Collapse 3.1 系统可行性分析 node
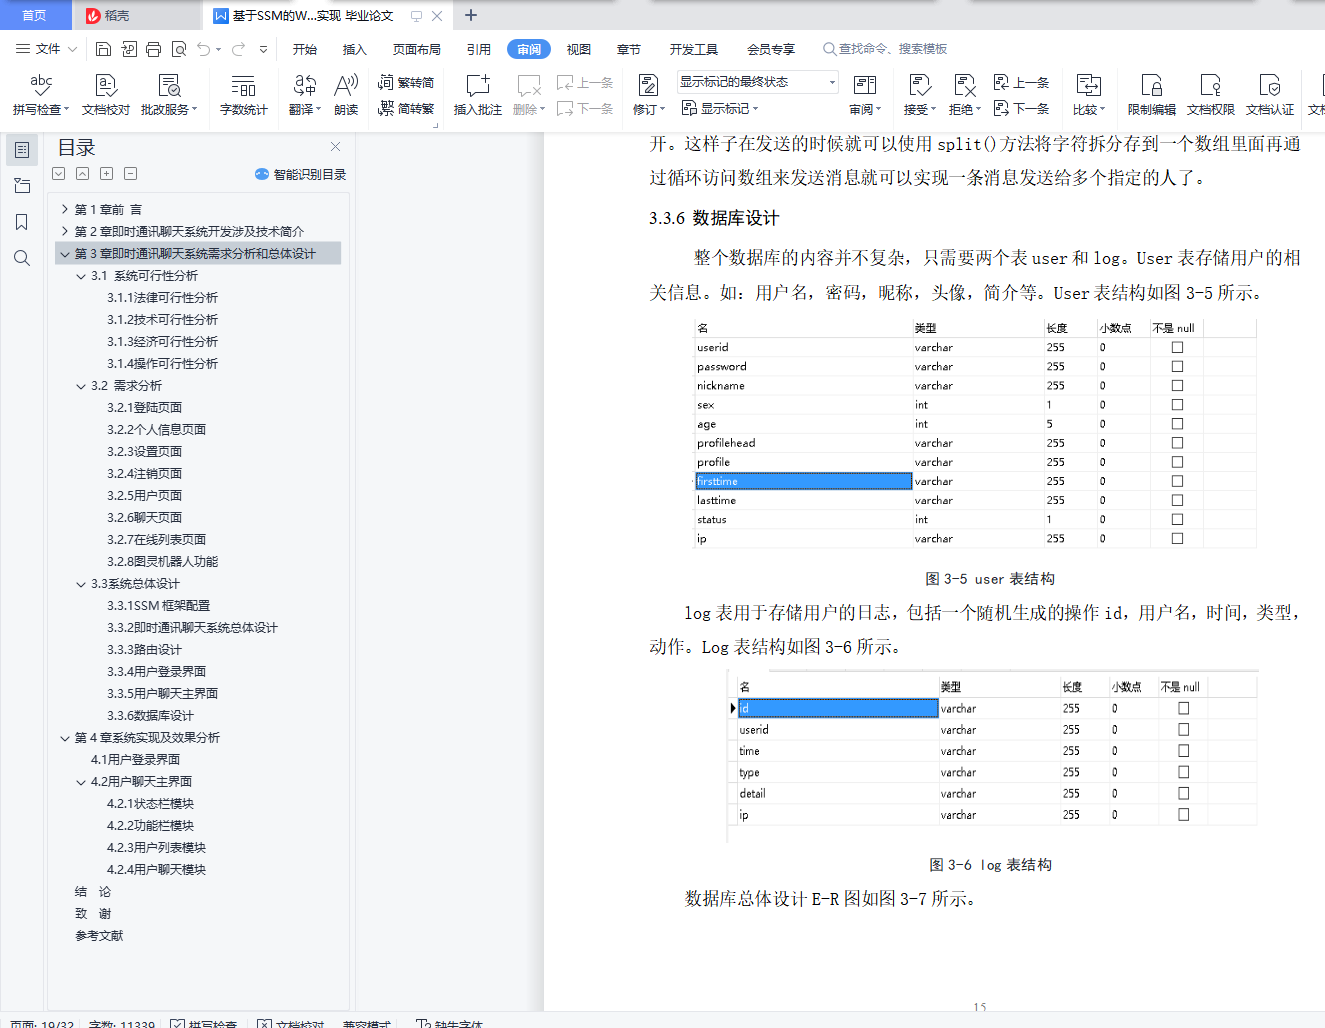1325x1028 pixels. point(81,276)
